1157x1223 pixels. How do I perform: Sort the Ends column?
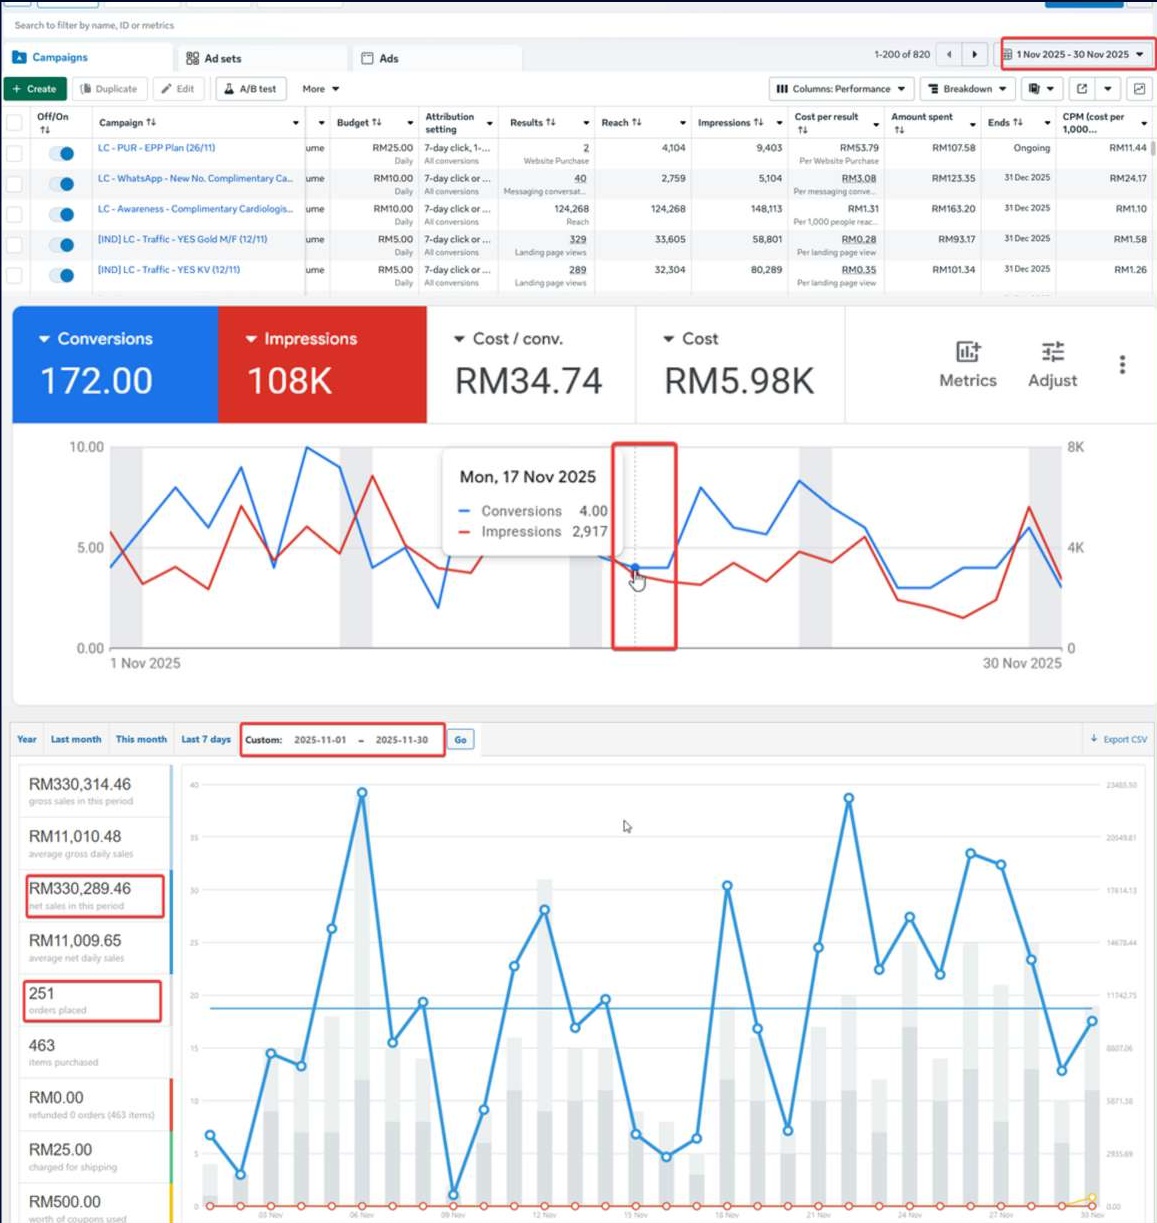(x=1018, y=122)
